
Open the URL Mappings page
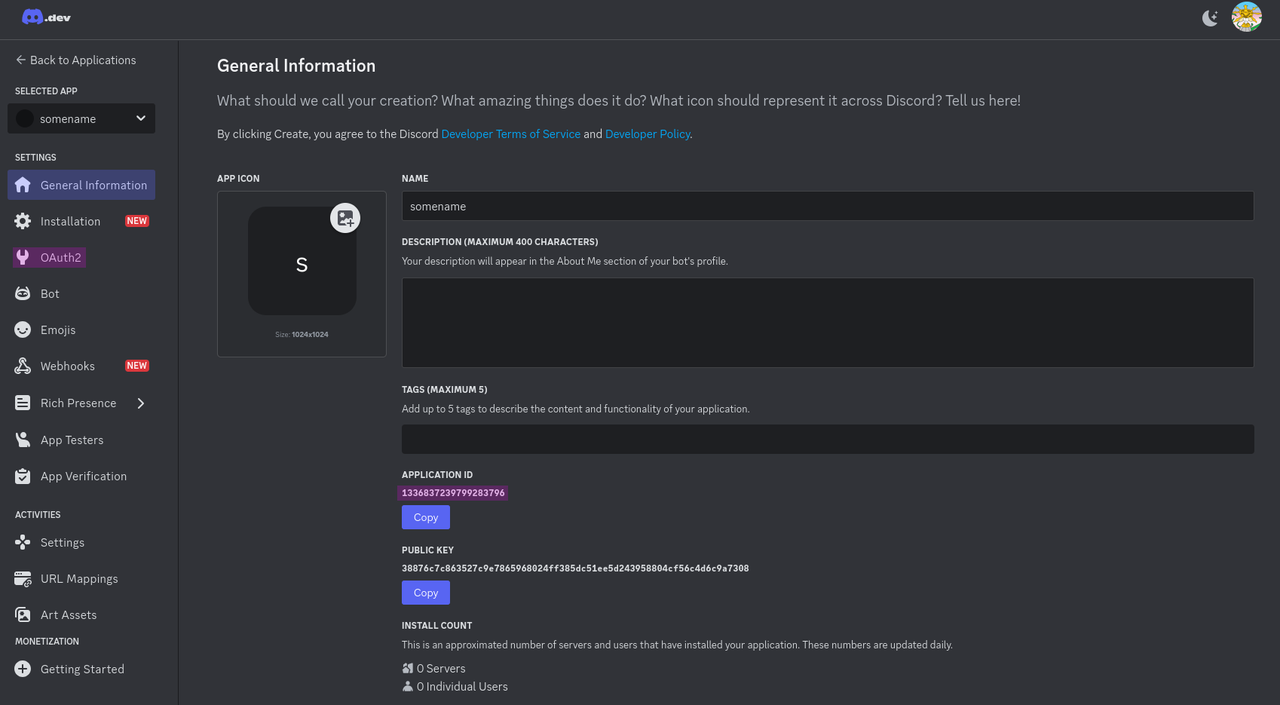coord(81,579)
